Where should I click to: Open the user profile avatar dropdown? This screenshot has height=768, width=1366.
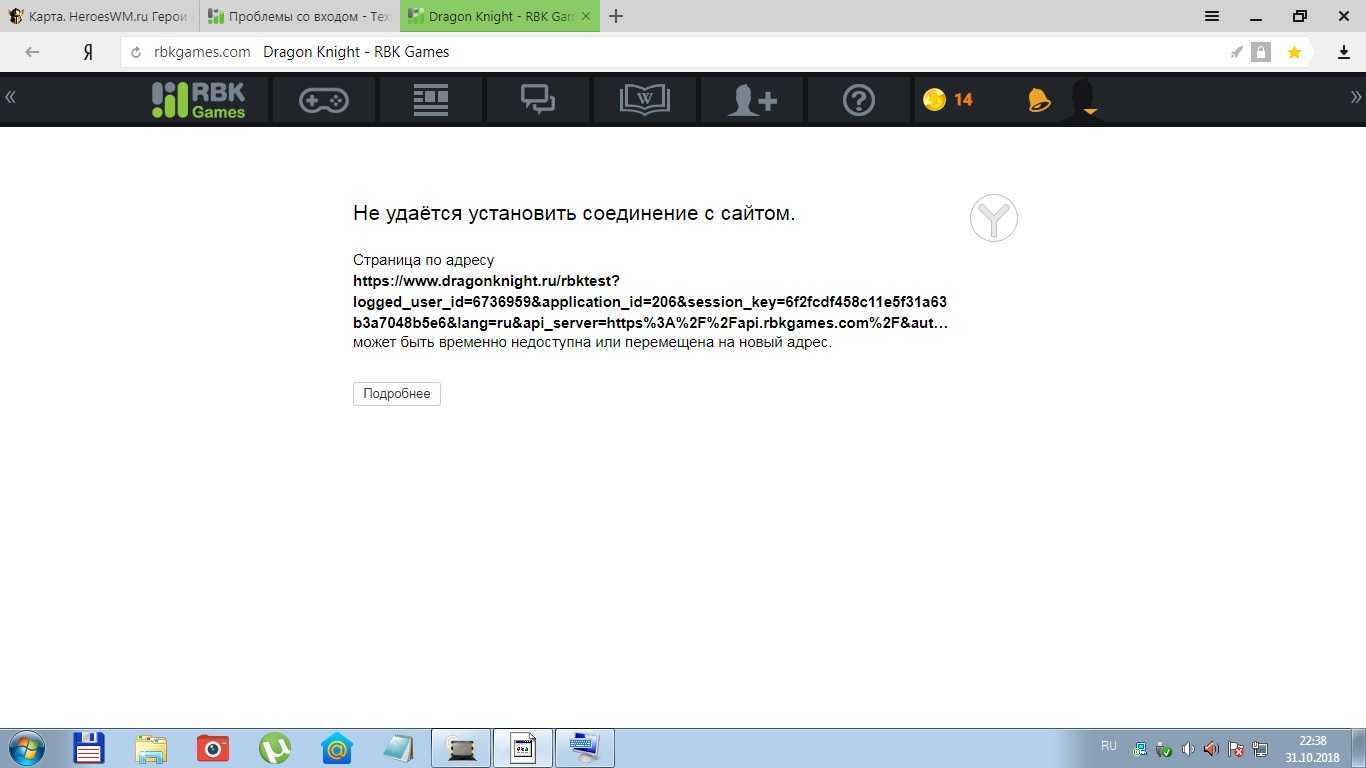pos(1083,99)
